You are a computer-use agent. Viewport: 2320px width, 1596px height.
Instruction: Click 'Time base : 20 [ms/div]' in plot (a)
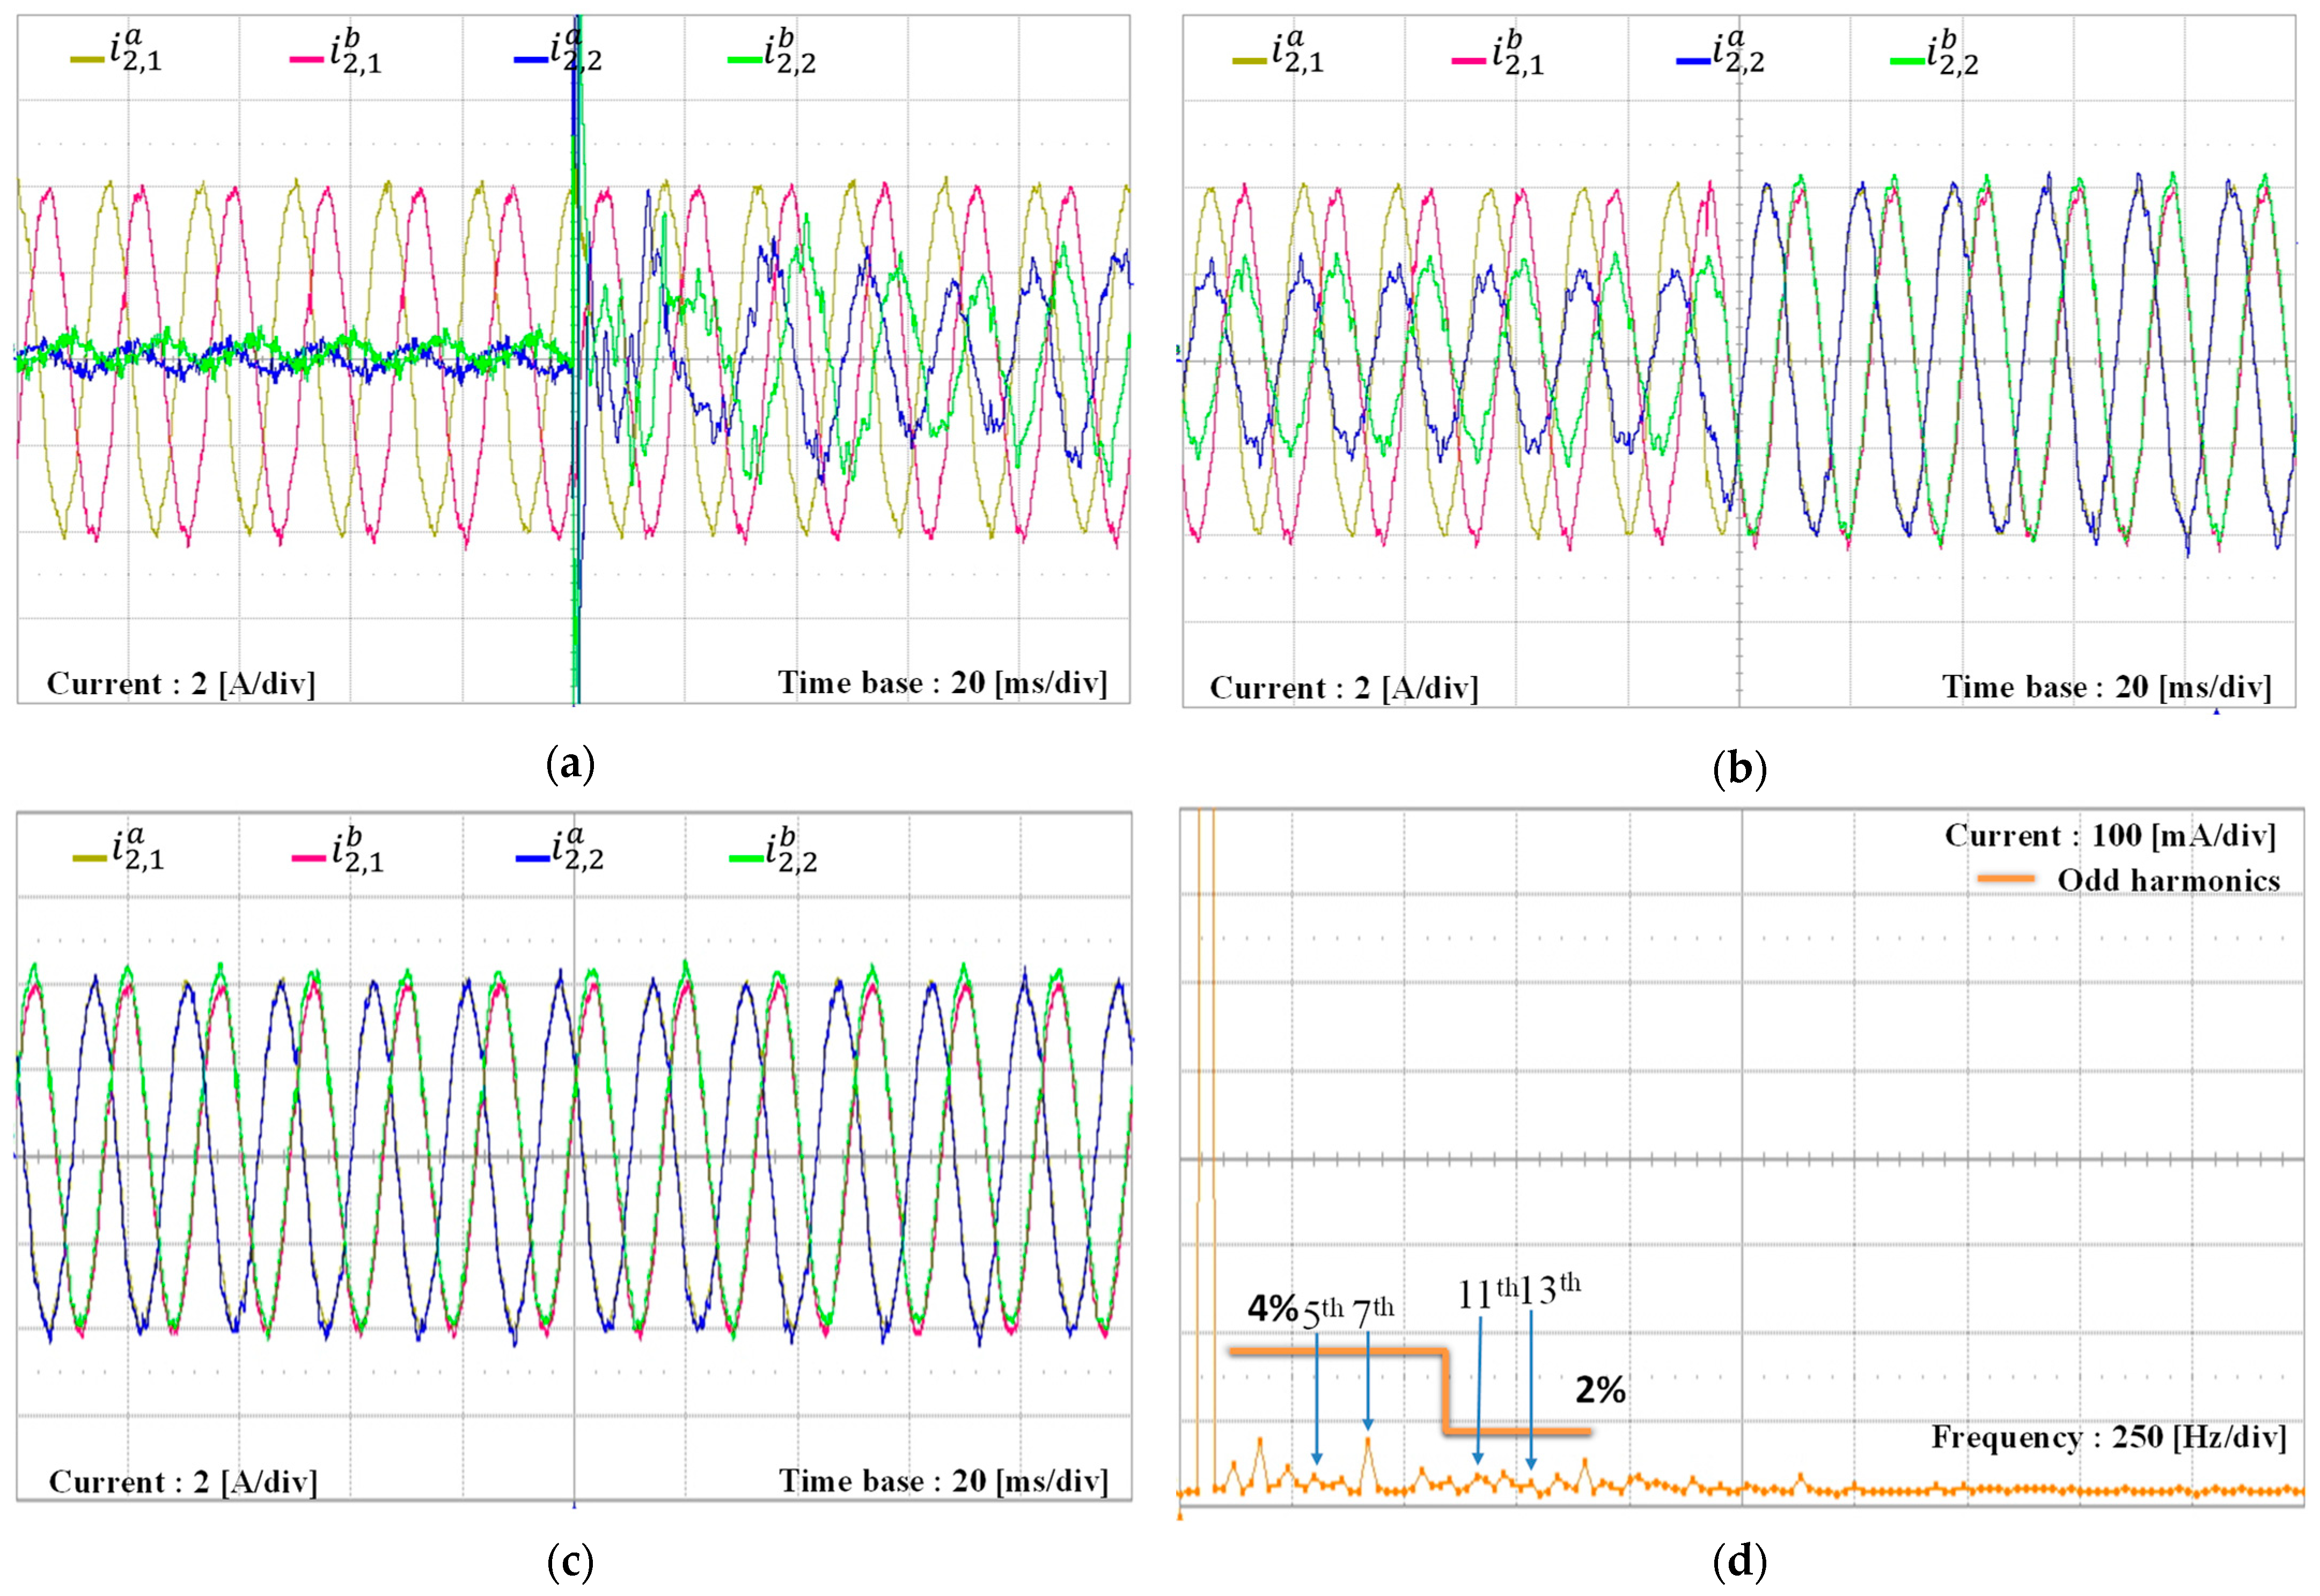pyautogui.click(x=942, y=683)
